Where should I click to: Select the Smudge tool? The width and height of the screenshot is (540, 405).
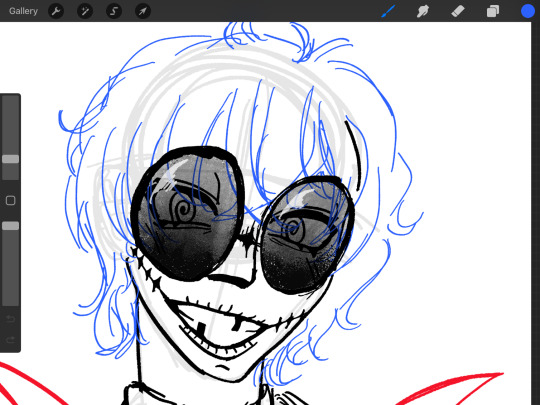[423, 11]
